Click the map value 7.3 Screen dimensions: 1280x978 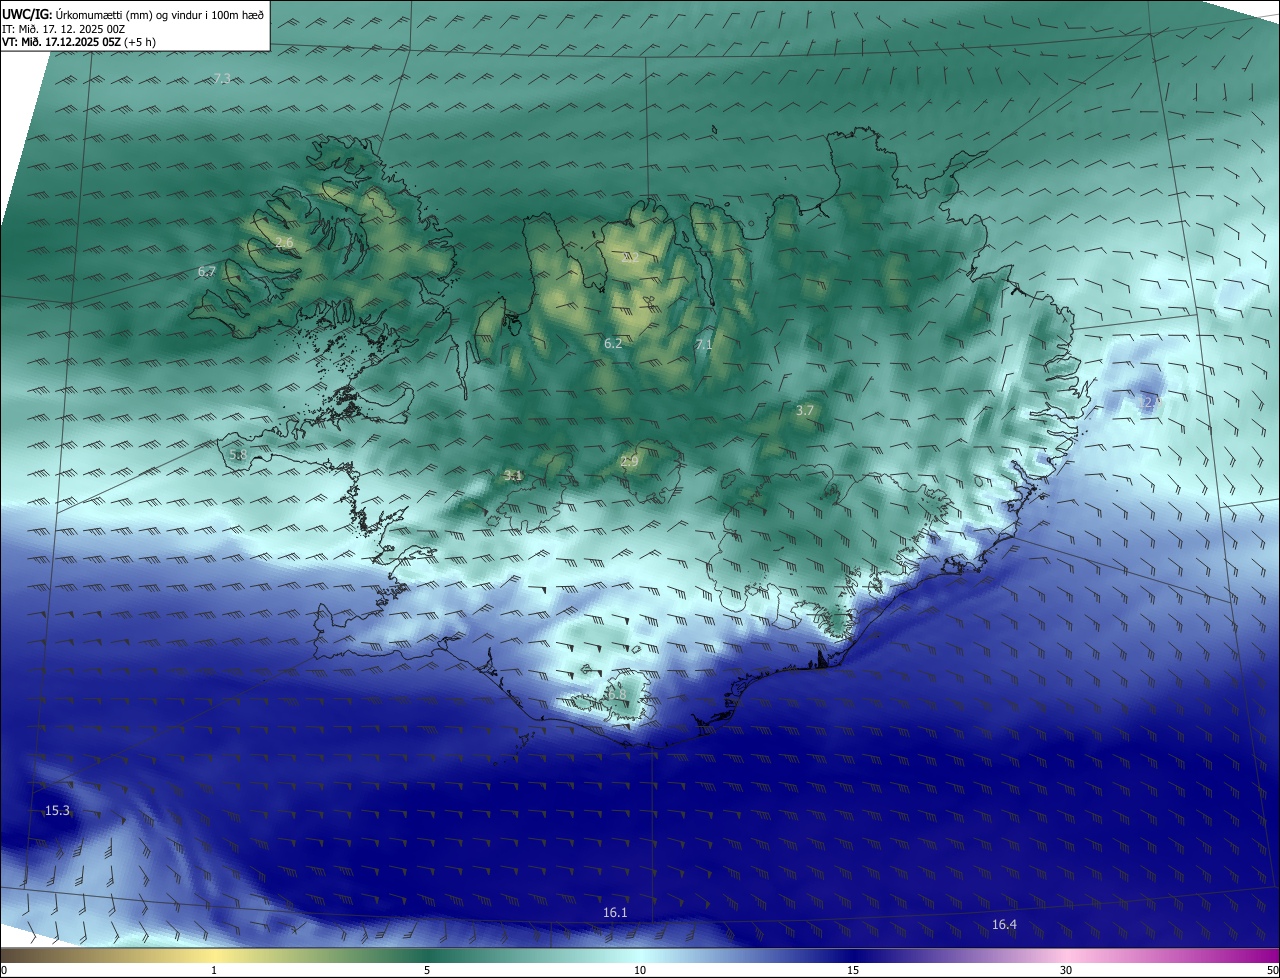click(222, 78)
